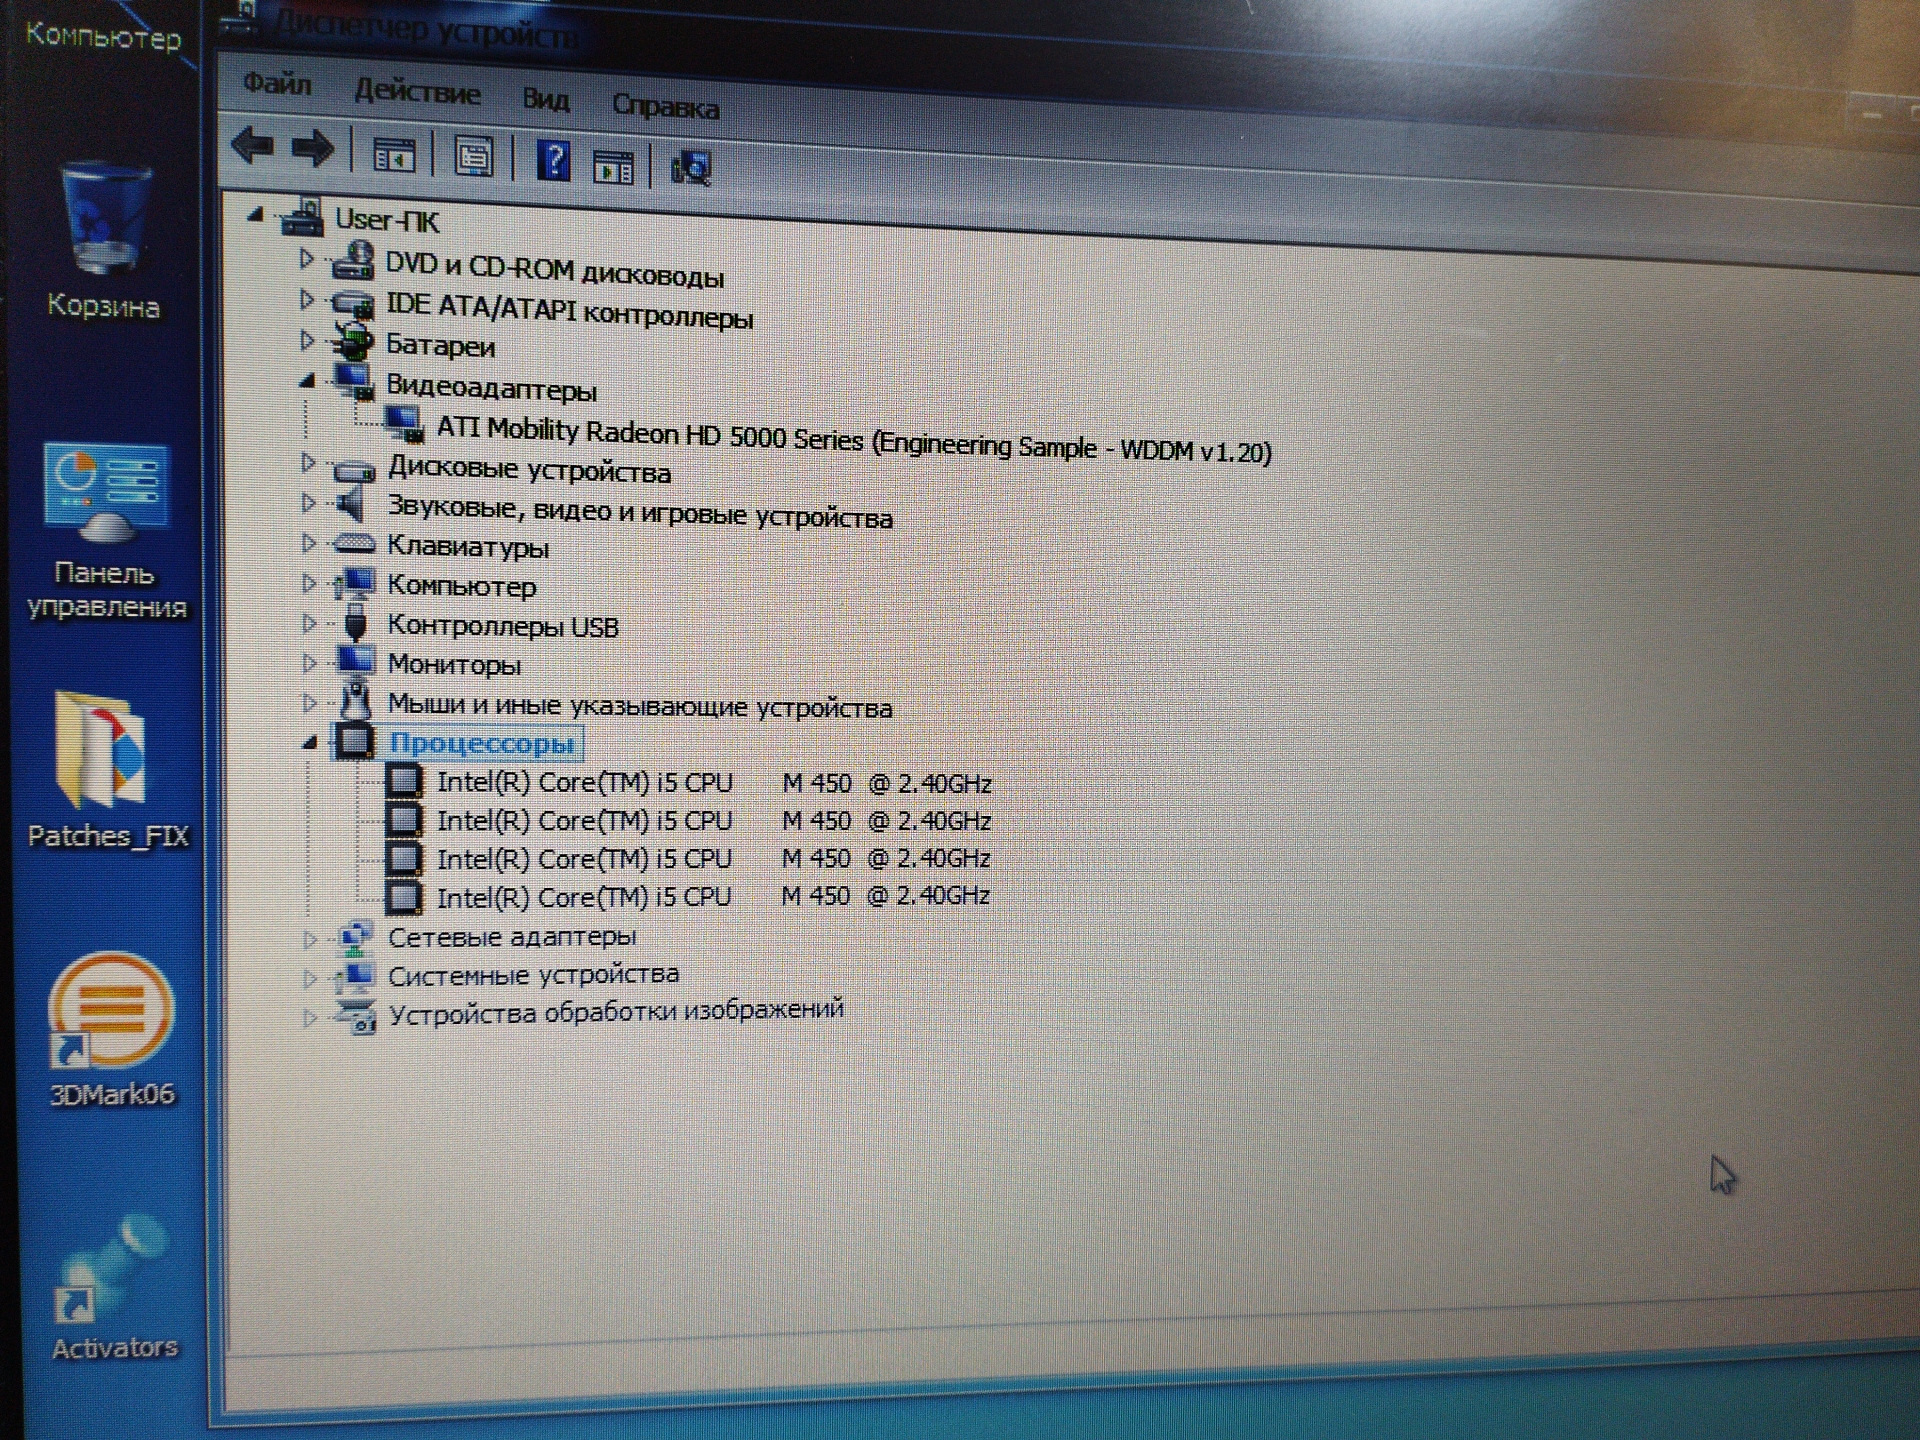Expand Устройства обработки изображений node
Image resolution: width=1920 pixels, height=1440 pixels.
[310, 1018]
